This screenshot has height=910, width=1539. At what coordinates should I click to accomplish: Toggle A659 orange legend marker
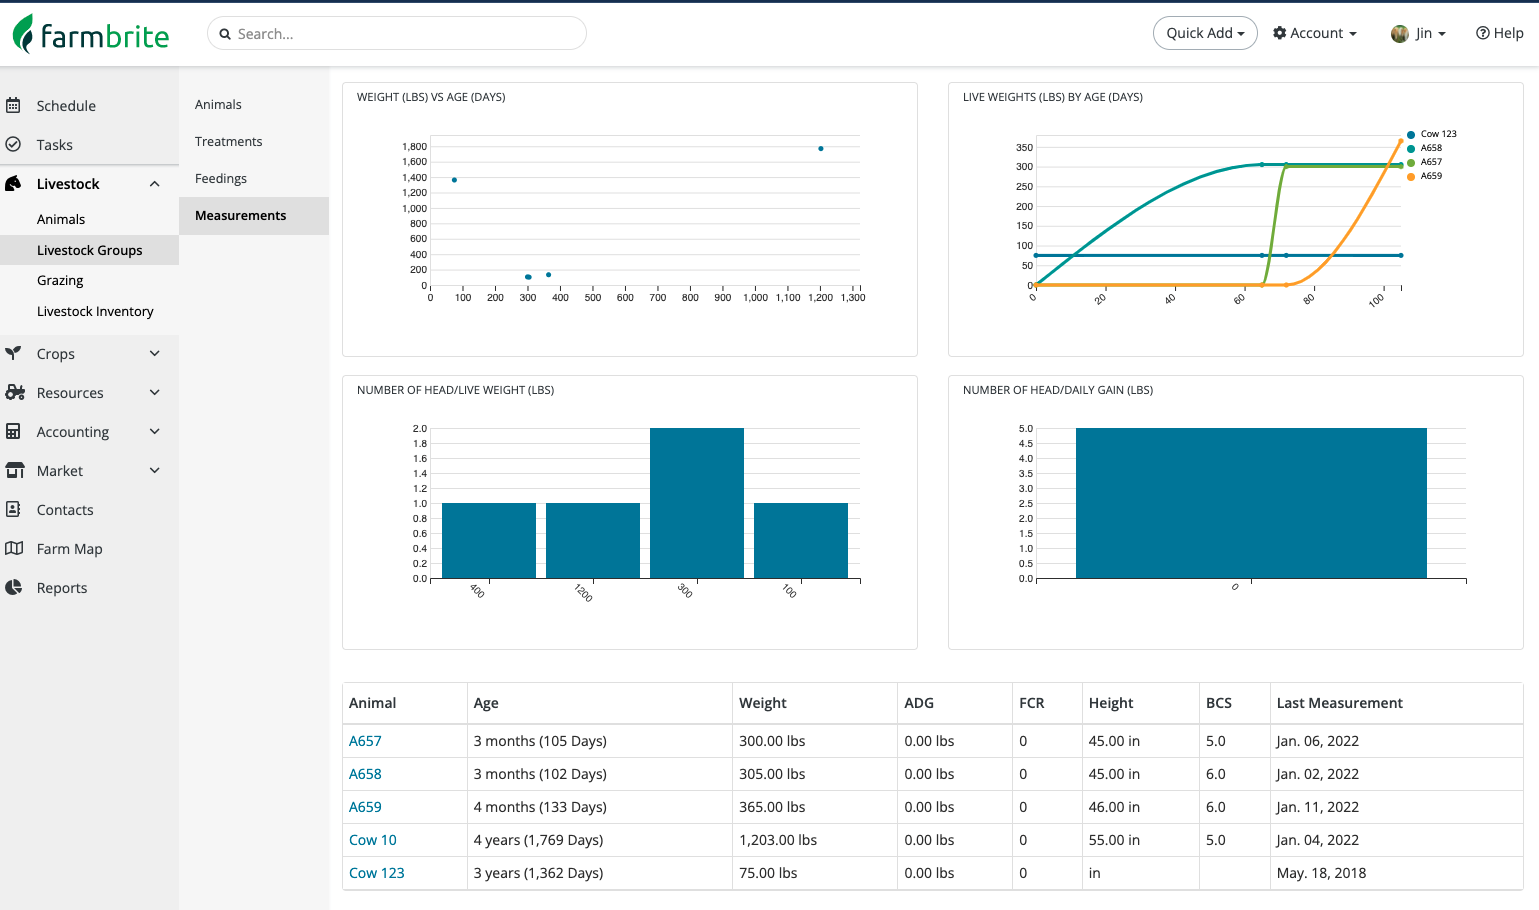pos(1411,176)
